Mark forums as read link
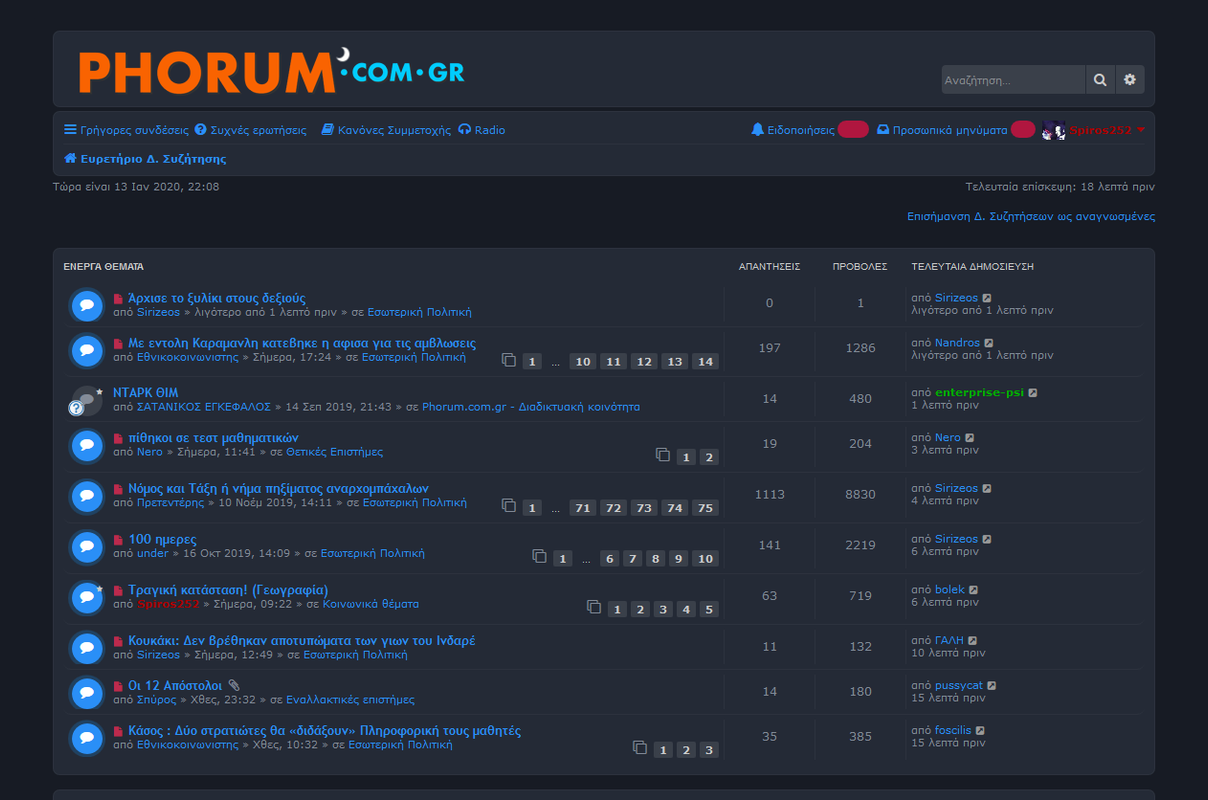This screenshot has height=800, width=1208. pos(1031,216)
